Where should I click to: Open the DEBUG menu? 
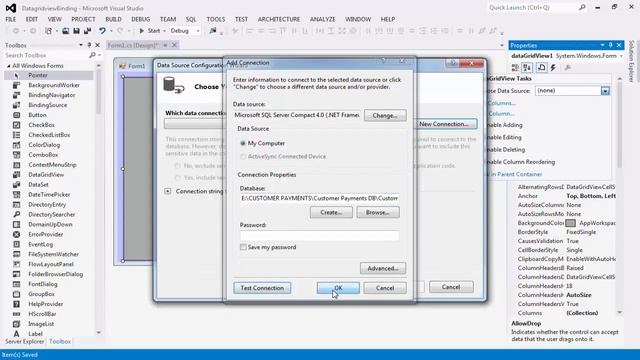[140, 19]
